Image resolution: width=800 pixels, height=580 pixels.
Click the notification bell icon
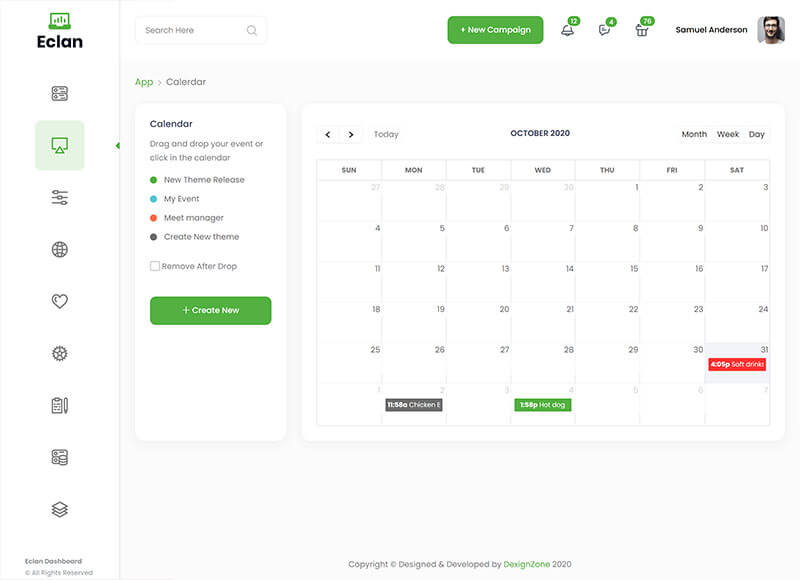[567, 30]
